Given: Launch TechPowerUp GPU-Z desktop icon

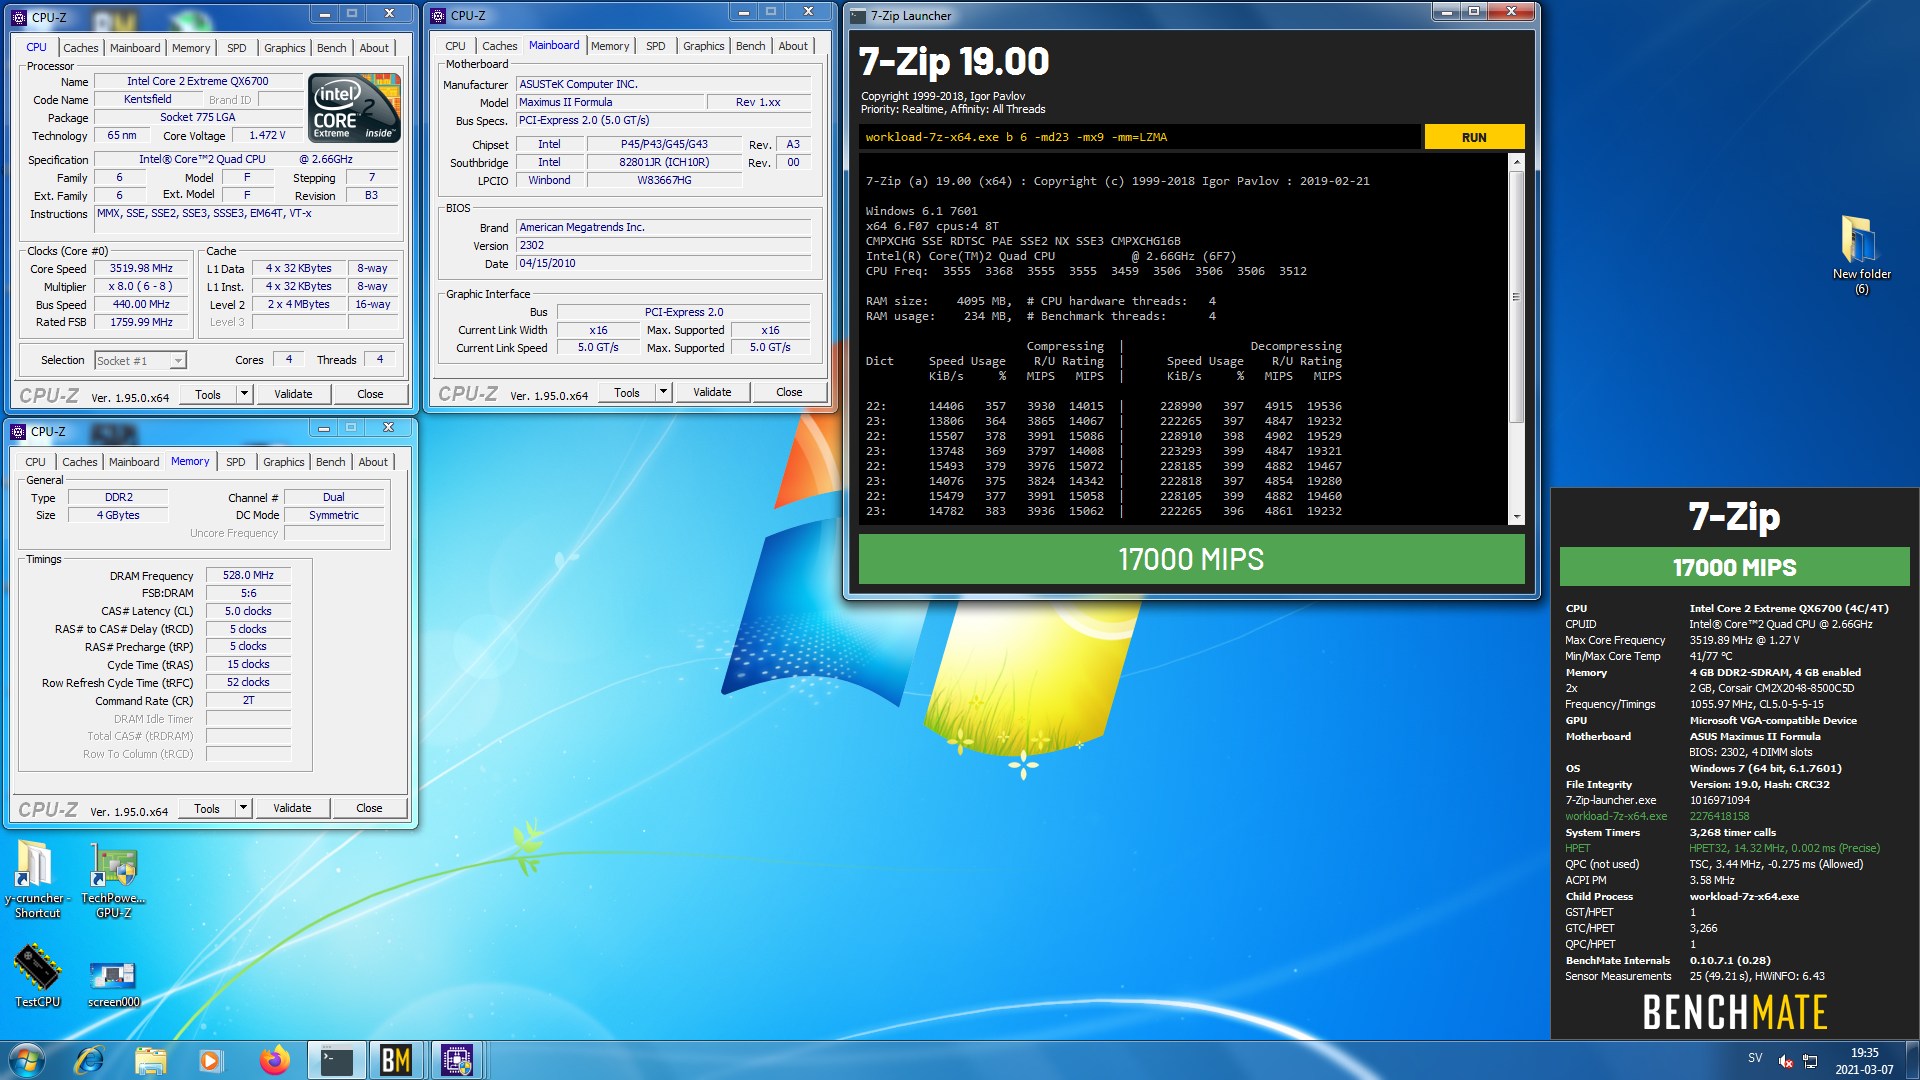Looking at the screenshot, I should (113, 878).
